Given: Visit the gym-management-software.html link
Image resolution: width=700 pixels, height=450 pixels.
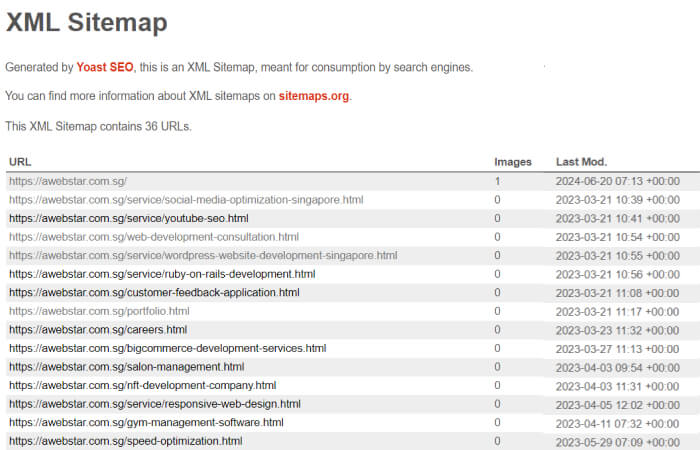Looking at the screenshot, I should [146, 422].
